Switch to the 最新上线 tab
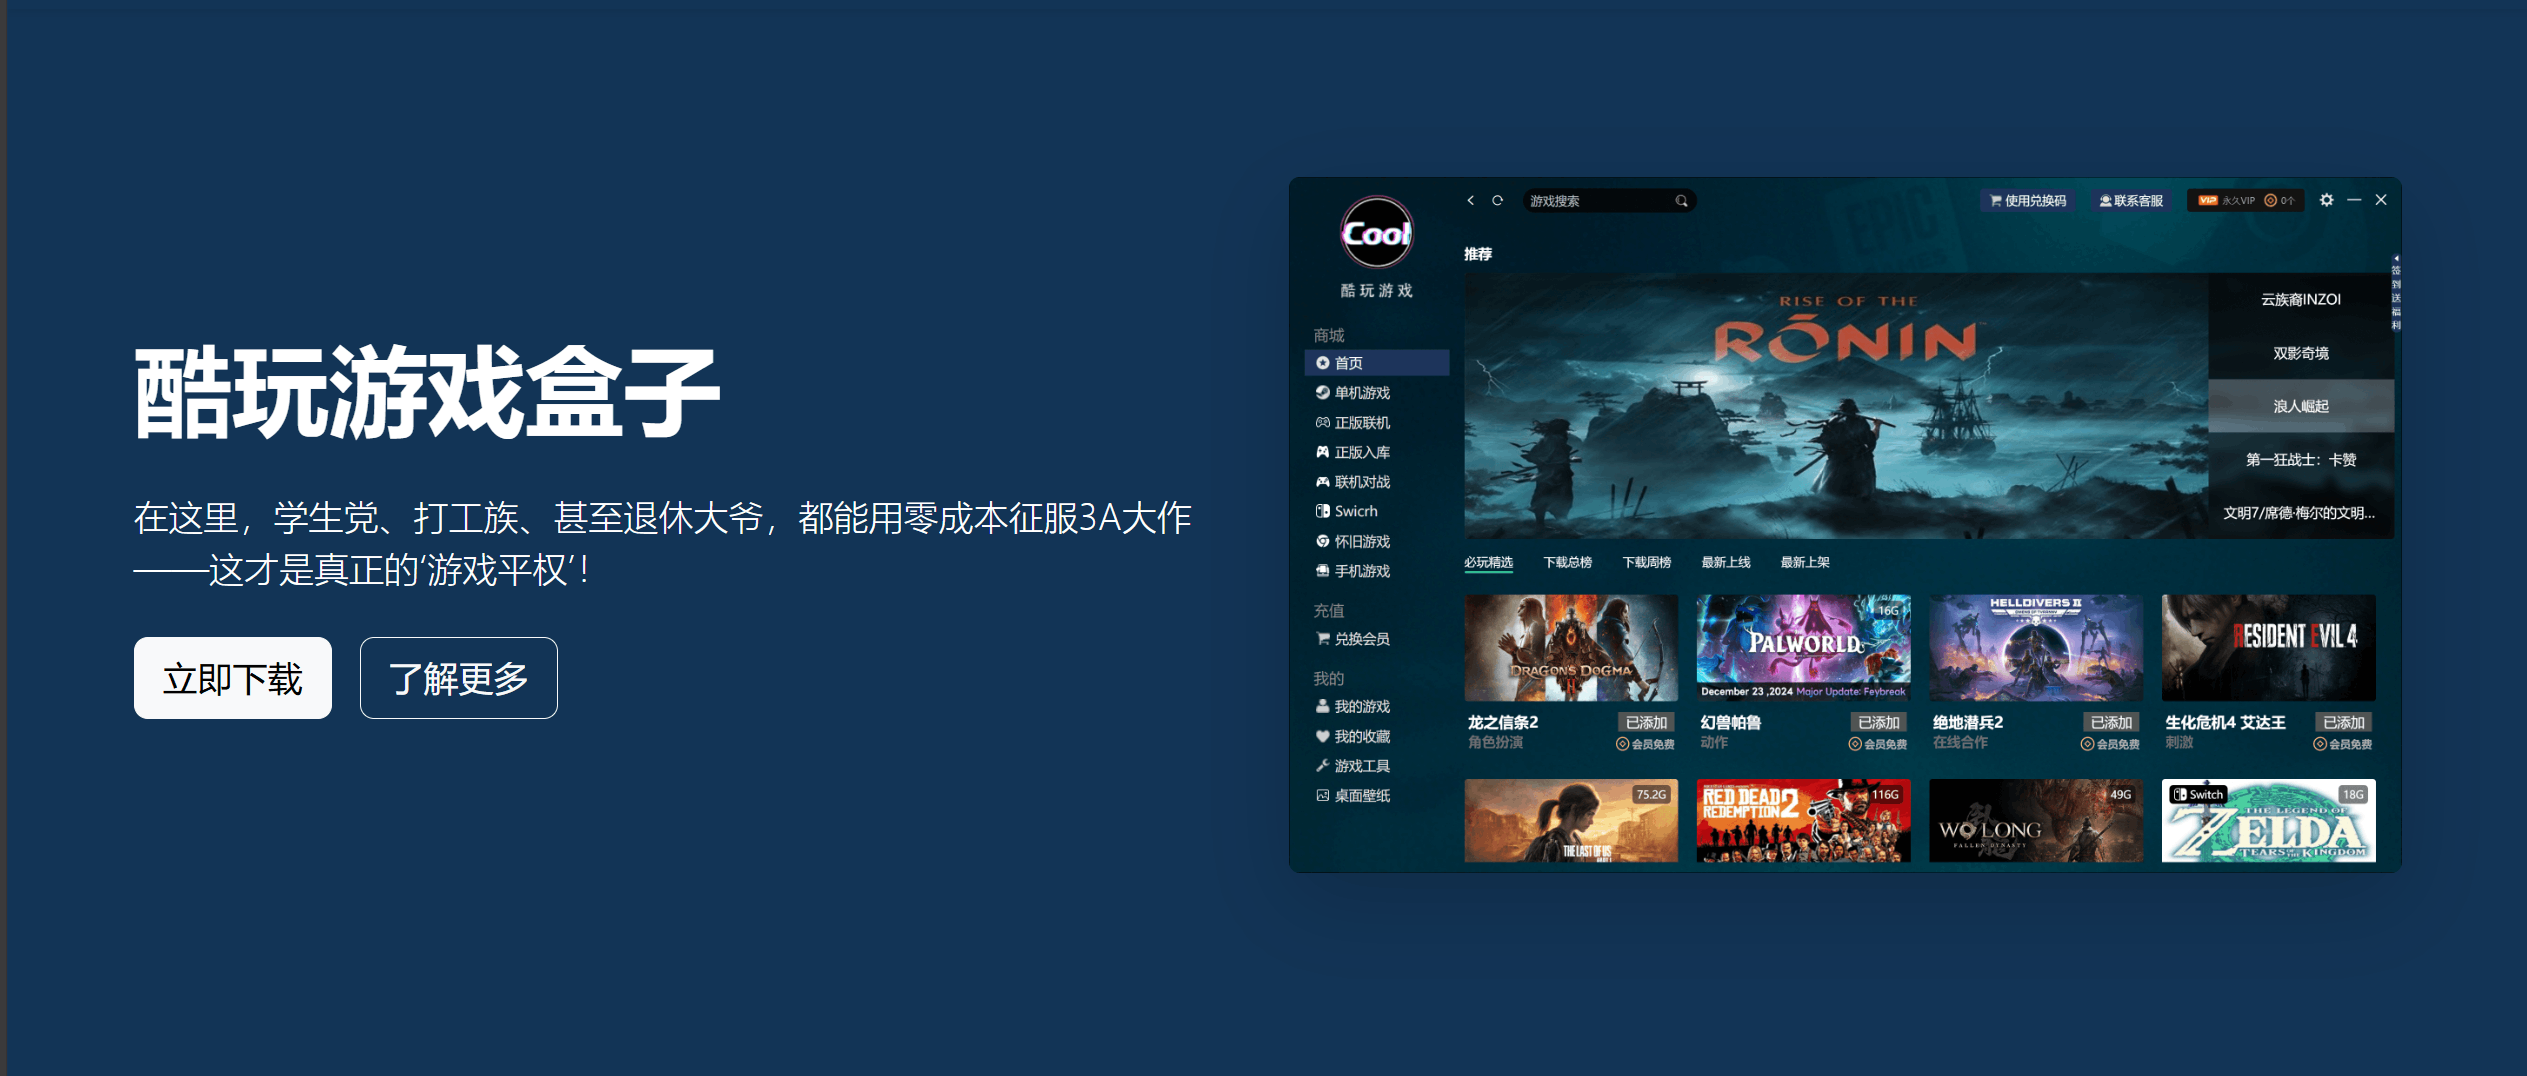Screen dimensions: 2527x1076 click(1726, 562)
